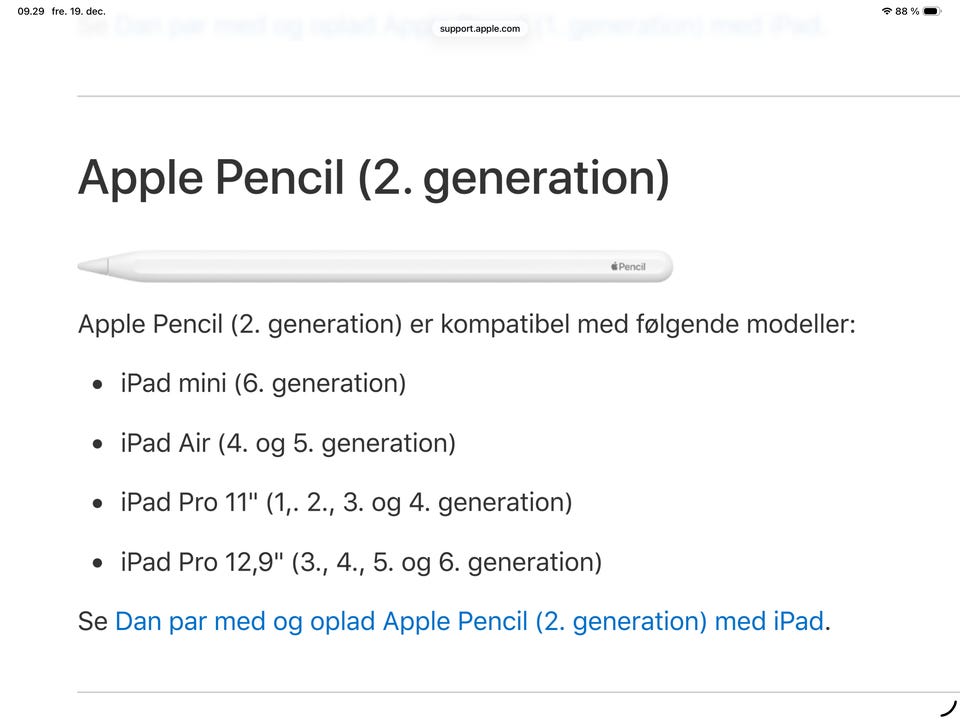Tap the bullet before iPad mini
960x720 pixels.
(97, 384)
